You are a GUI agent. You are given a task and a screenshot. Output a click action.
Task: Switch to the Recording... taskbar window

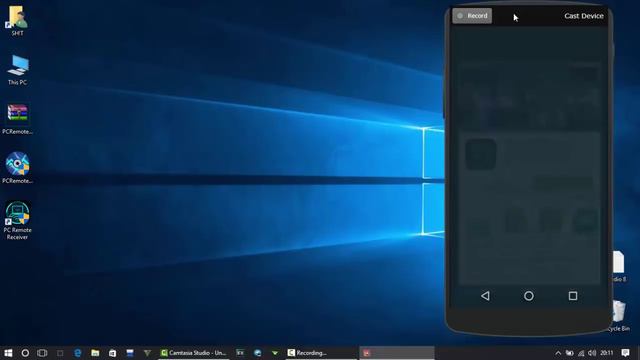point(321,353)
